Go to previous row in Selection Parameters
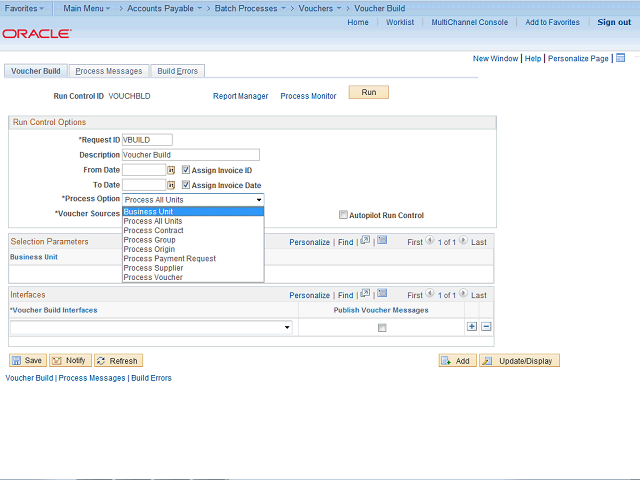The height and width of the screenshot is (480, 640). (x=430, y=240)
